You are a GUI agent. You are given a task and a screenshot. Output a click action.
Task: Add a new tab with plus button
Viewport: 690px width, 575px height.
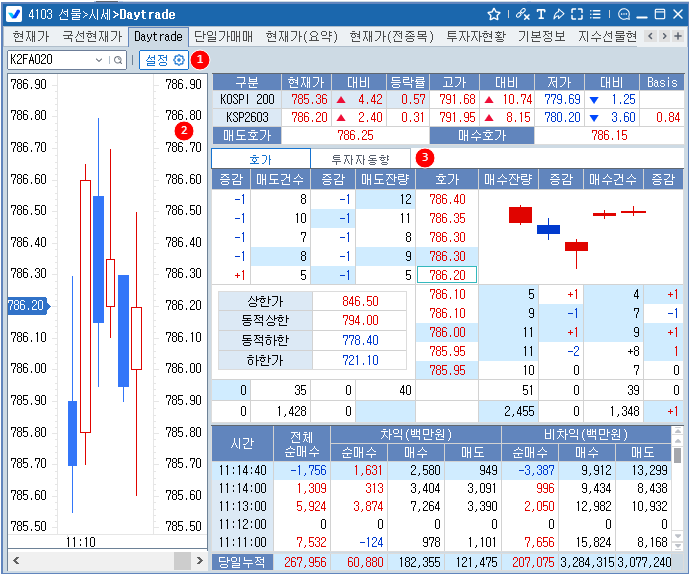(x=678, y=36)
